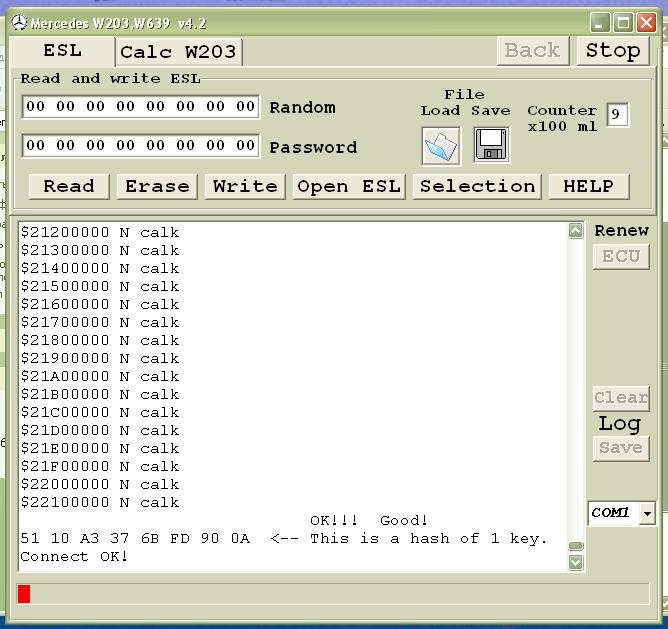Click the Renew ECU button
Screen dimensions: 668x629
pos(621,257)
